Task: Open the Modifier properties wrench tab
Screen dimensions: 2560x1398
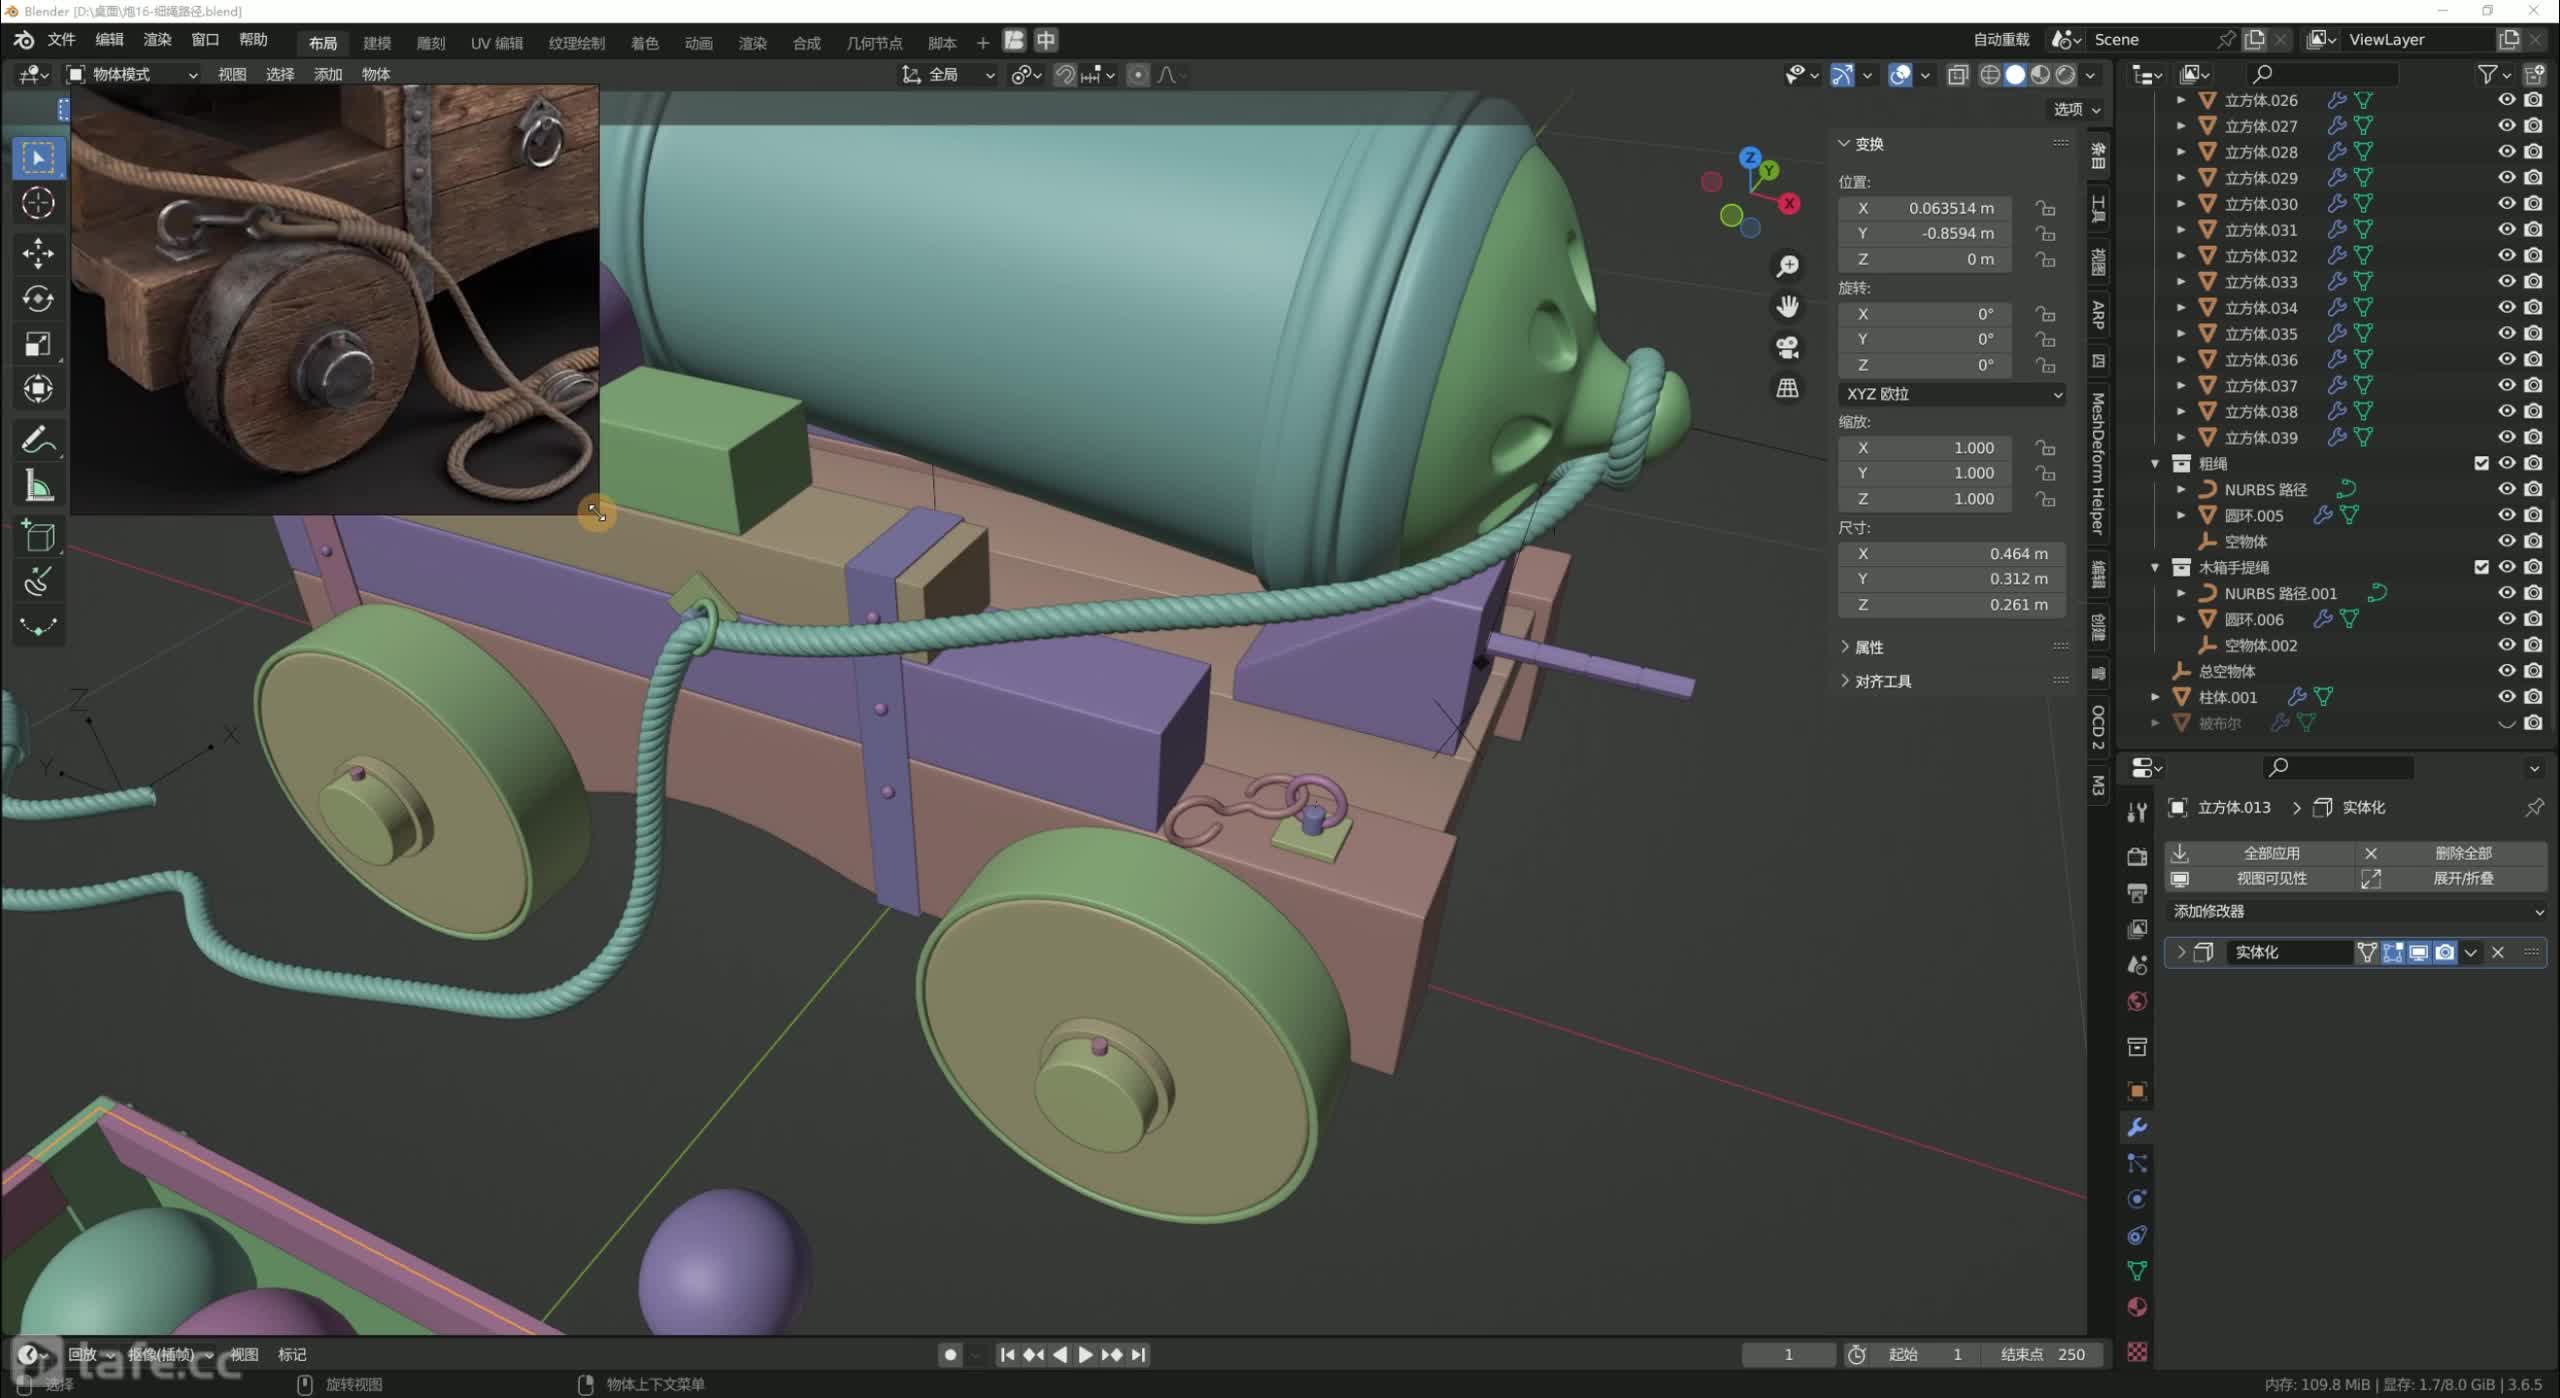Action: click(x=2137, y=1127)
